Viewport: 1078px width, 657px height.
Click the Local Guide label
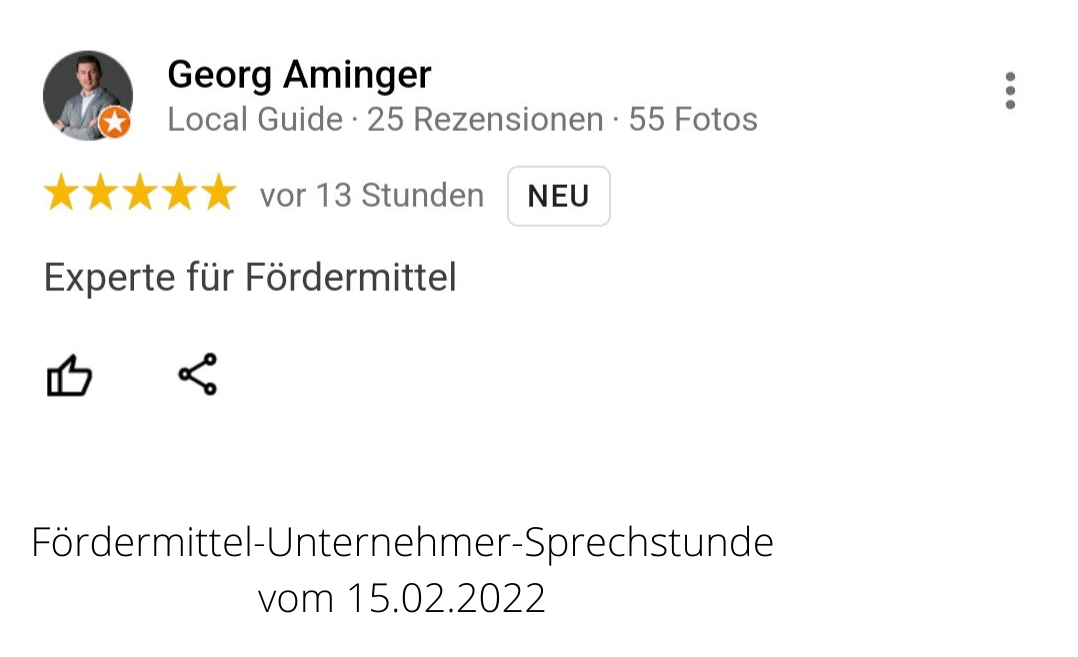tap(255, 120)
